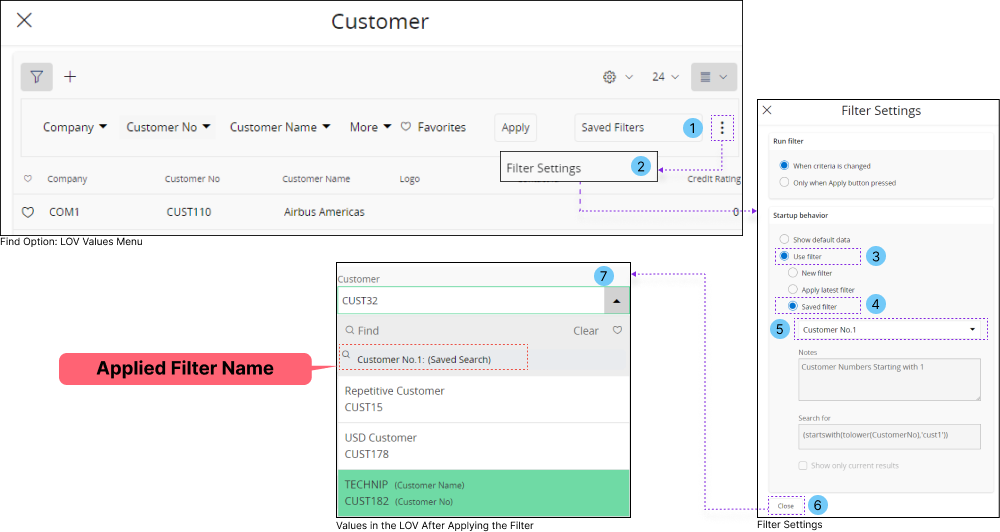Click the heart icon next to Clear
The image size is (1000, 532).
tap(617, 330)
